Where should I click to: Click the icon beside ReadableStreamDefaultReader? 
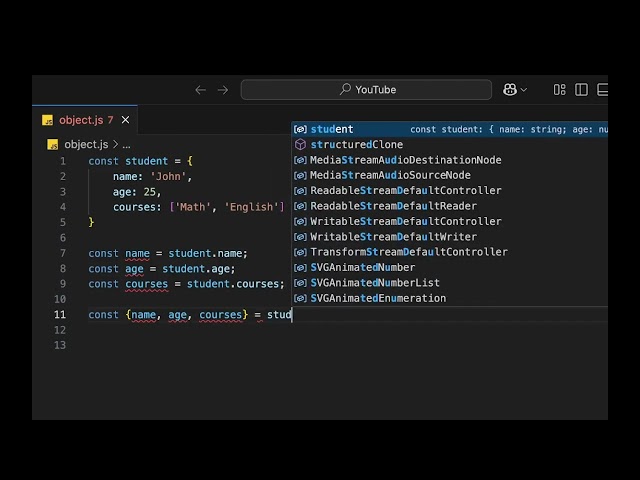[x=300, y=206]
